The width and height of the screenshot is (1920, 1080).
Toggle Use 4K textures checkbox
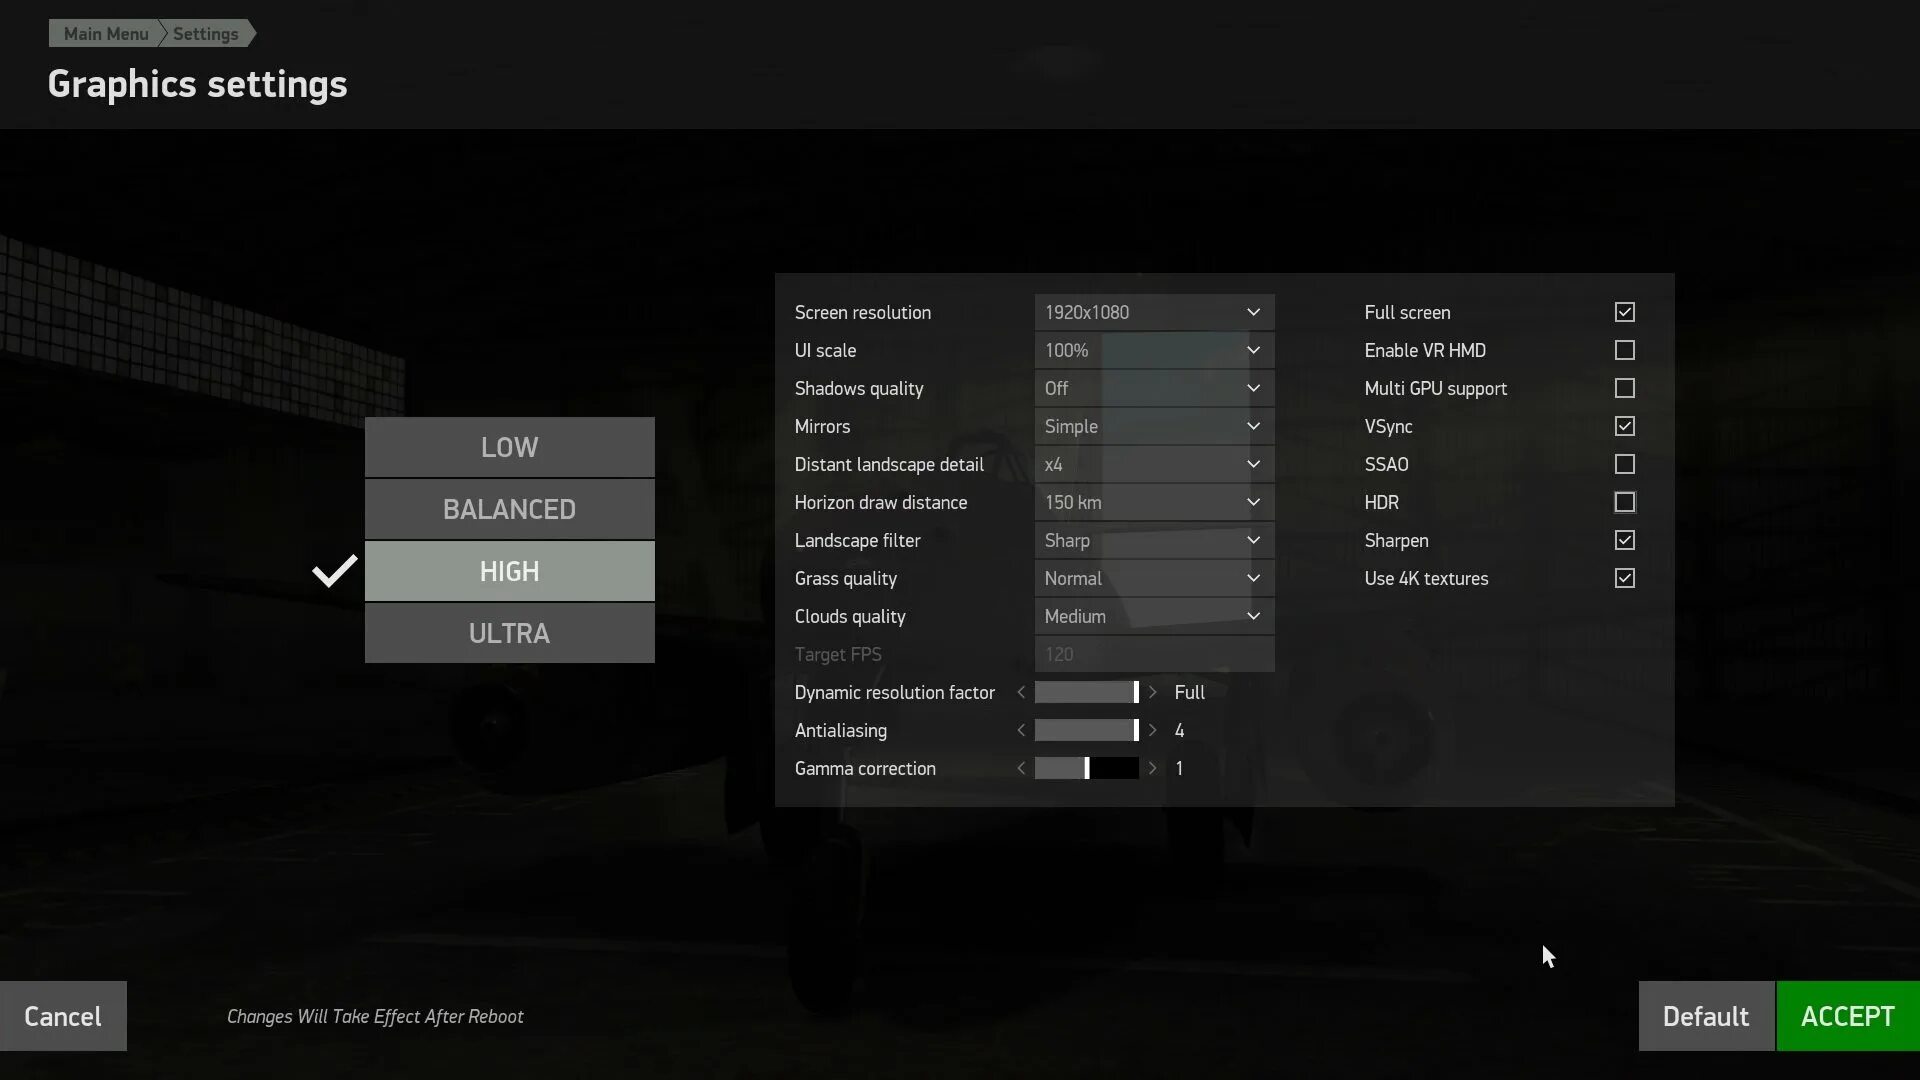(1625, 578)
